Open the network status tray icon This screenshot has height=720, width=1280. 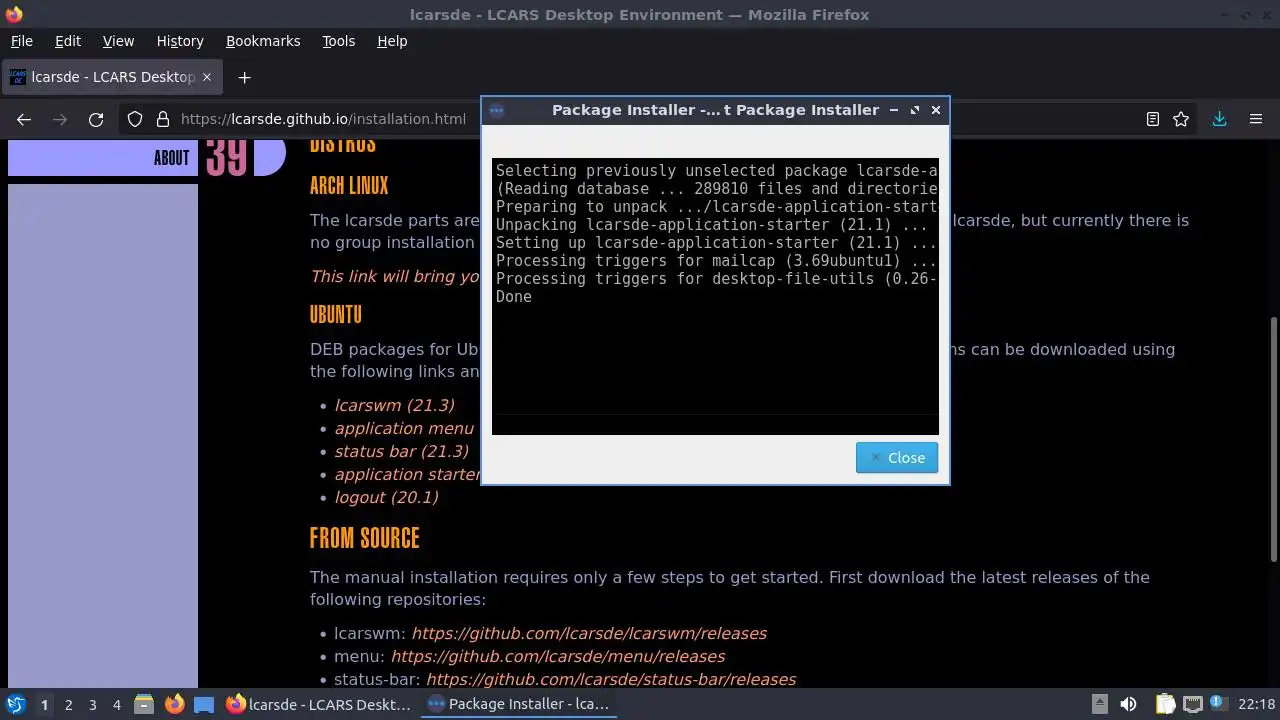tap(1192, 704)
